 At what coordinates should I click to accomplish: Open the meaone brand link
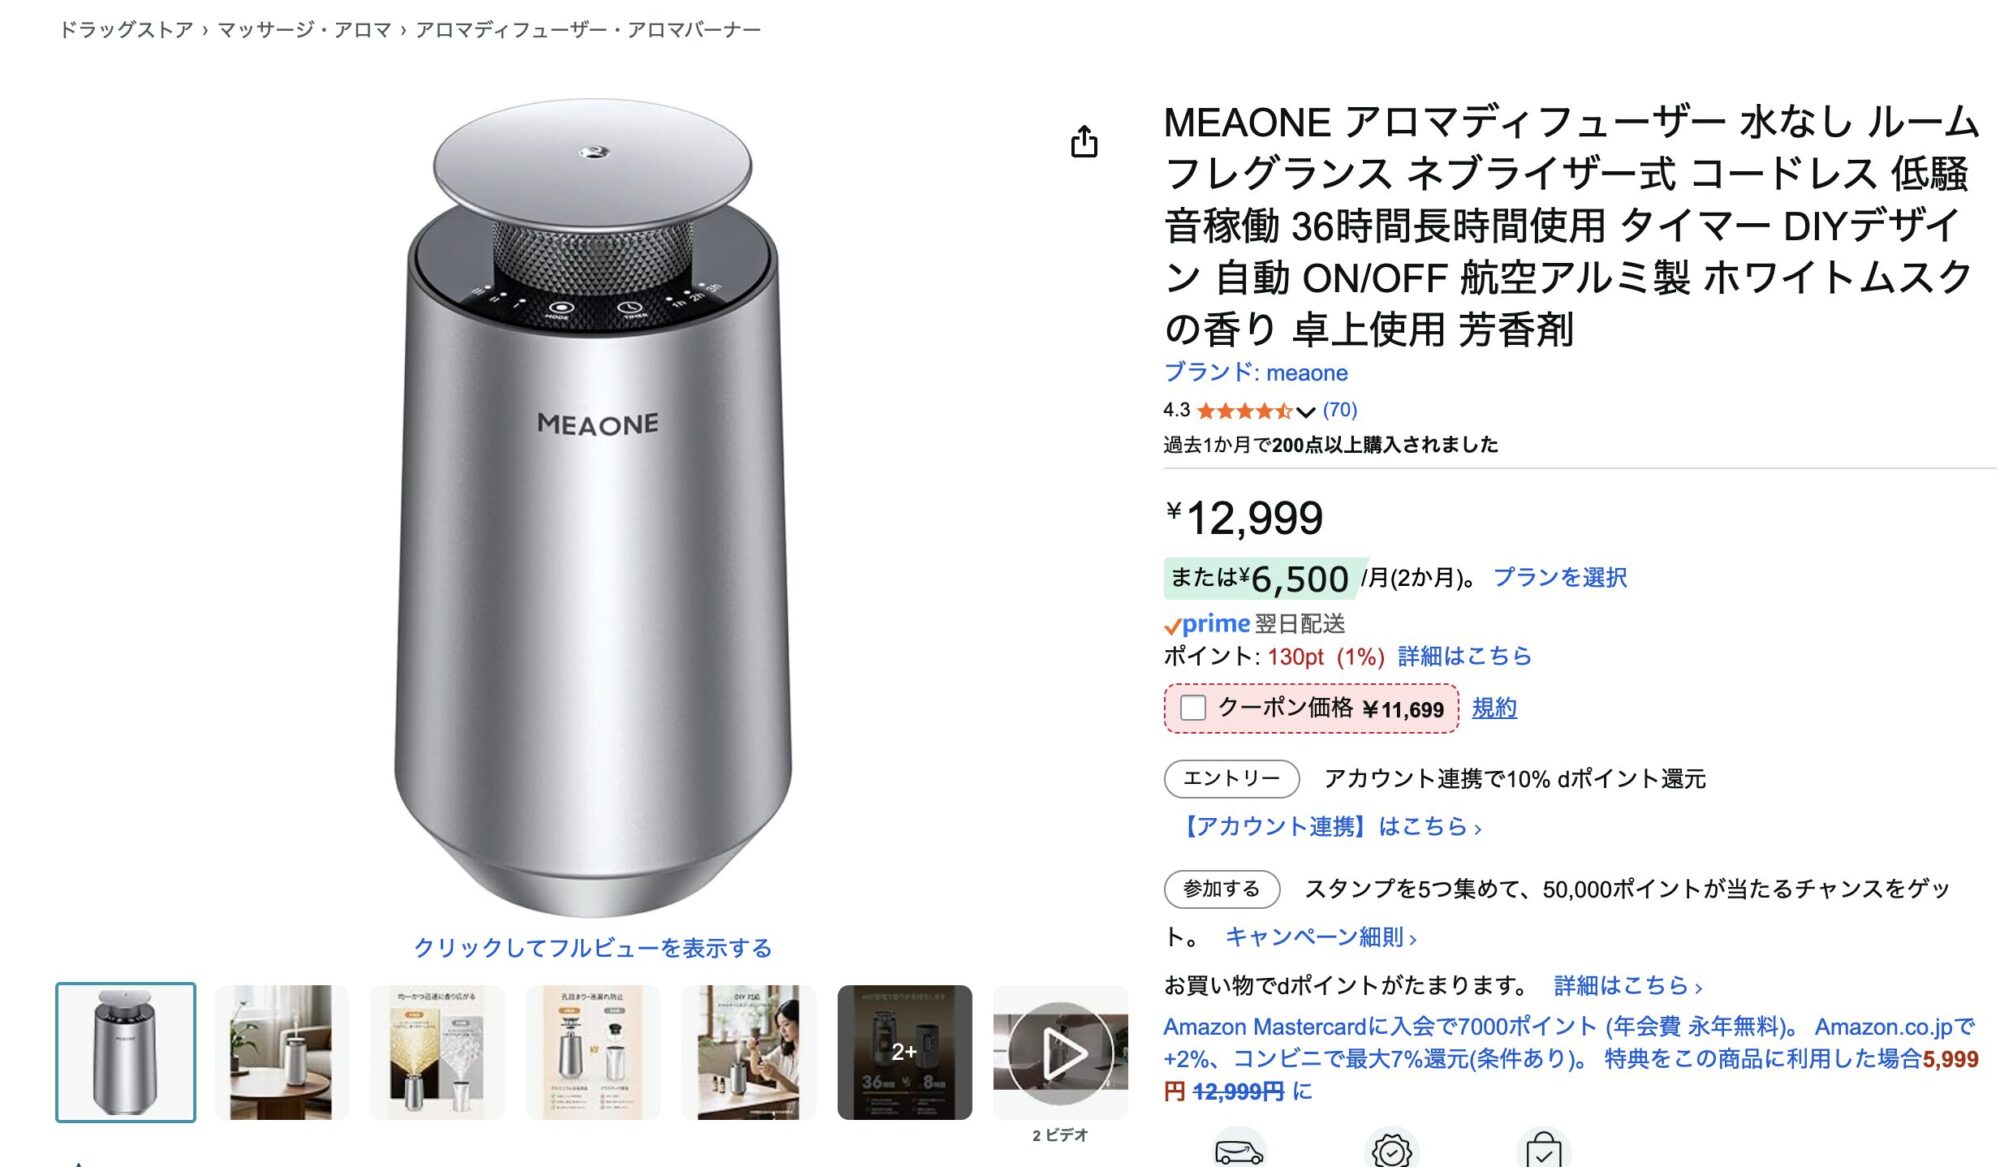pyautogui.click(x=1255, y=373)
